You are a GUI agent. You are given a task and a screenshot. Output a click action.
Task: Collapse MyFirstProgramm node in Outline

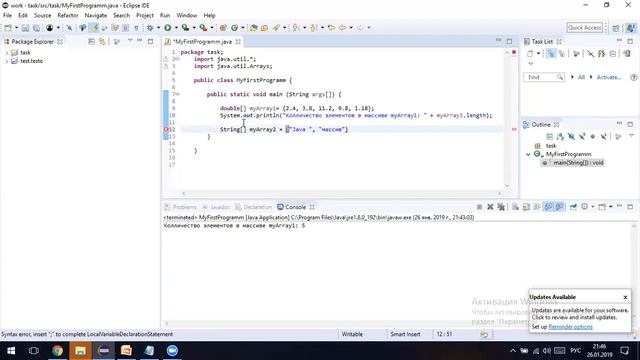[528, 154]
